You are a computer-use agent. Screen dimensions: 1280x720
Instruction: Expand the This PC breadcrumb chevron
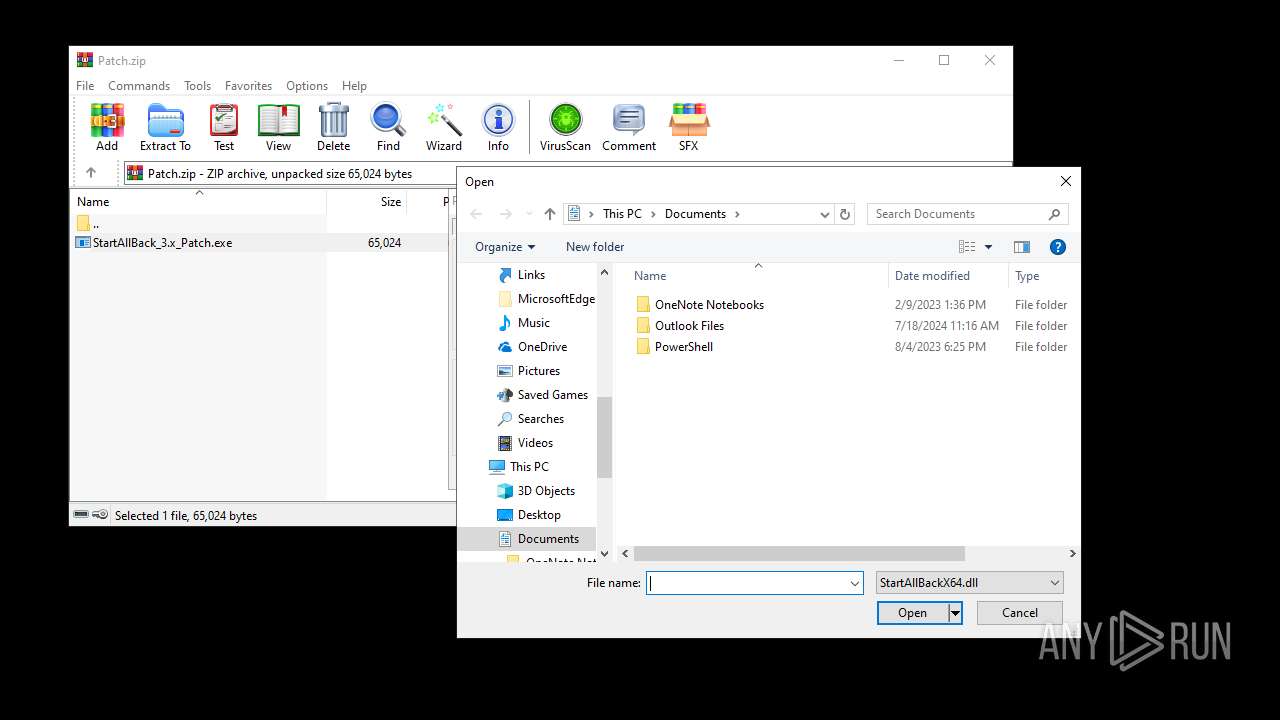(x=653, y=214)
